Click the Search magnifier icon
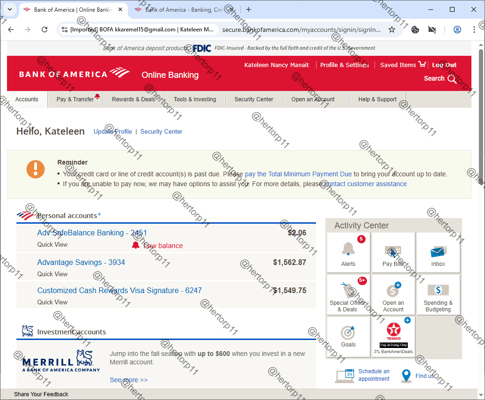The height and width of the screenshot is (400, 485). [452, 79]
